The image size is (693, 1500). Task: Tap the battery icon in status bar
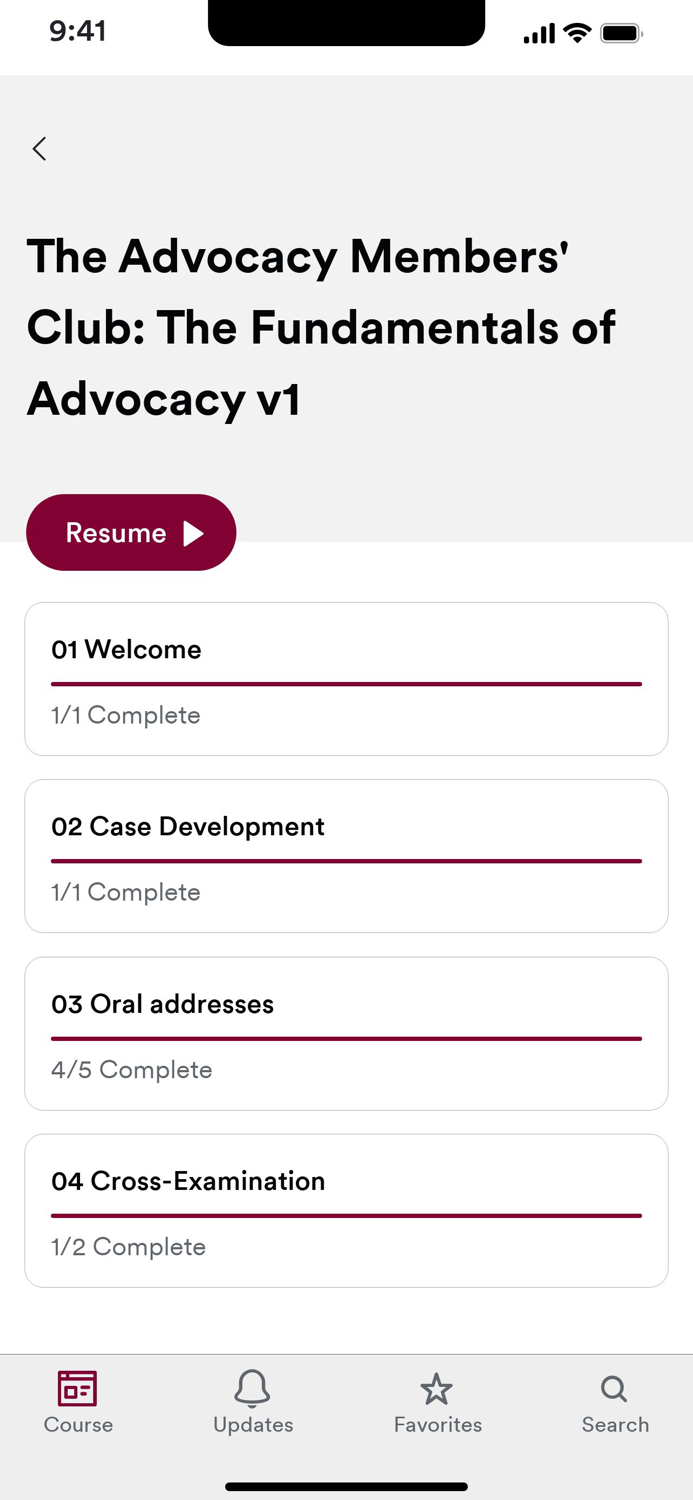click(x=620, y=31)
